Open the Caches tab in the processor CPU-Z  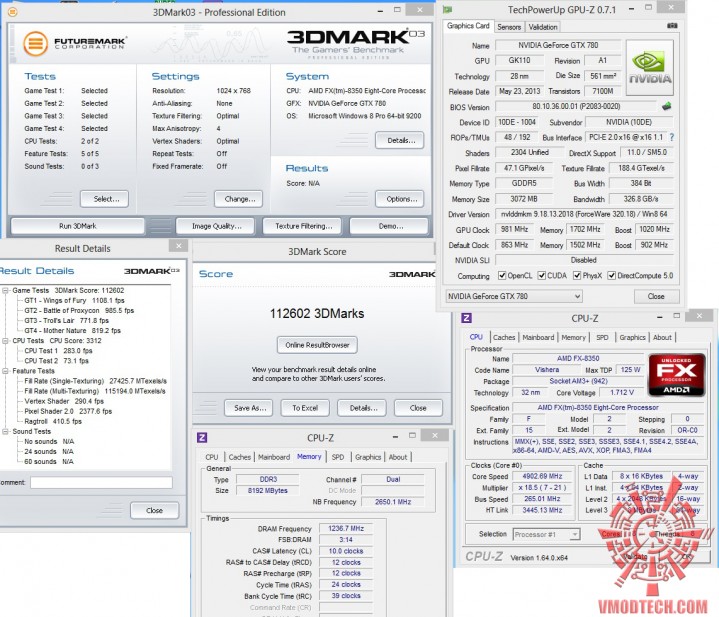[504, 337]
